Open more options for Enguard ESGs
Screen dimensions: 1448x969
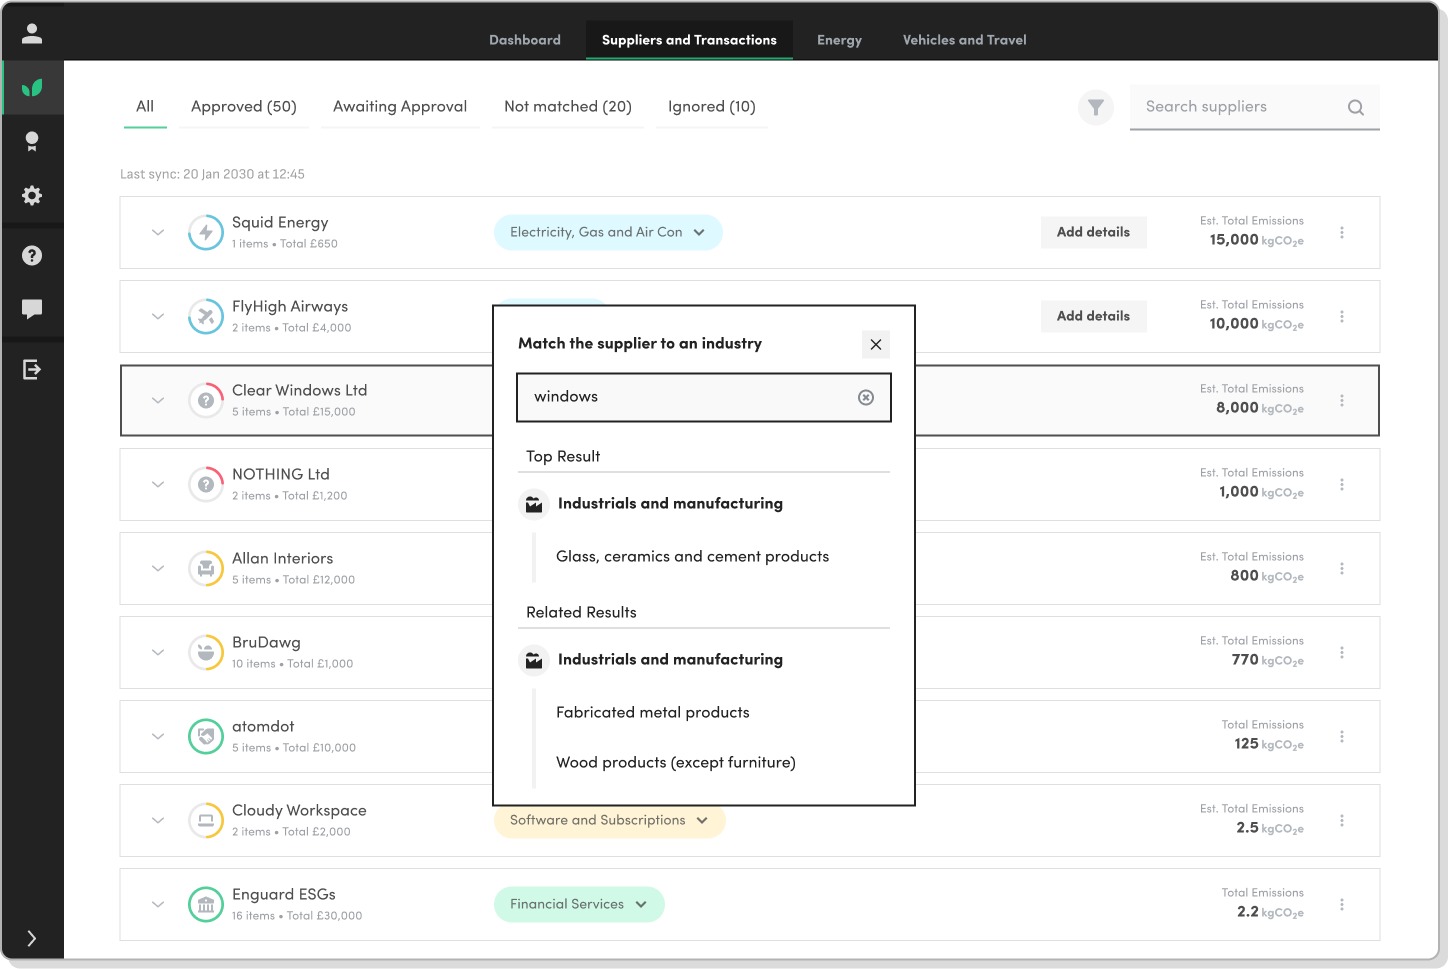tap(1342, 904)
